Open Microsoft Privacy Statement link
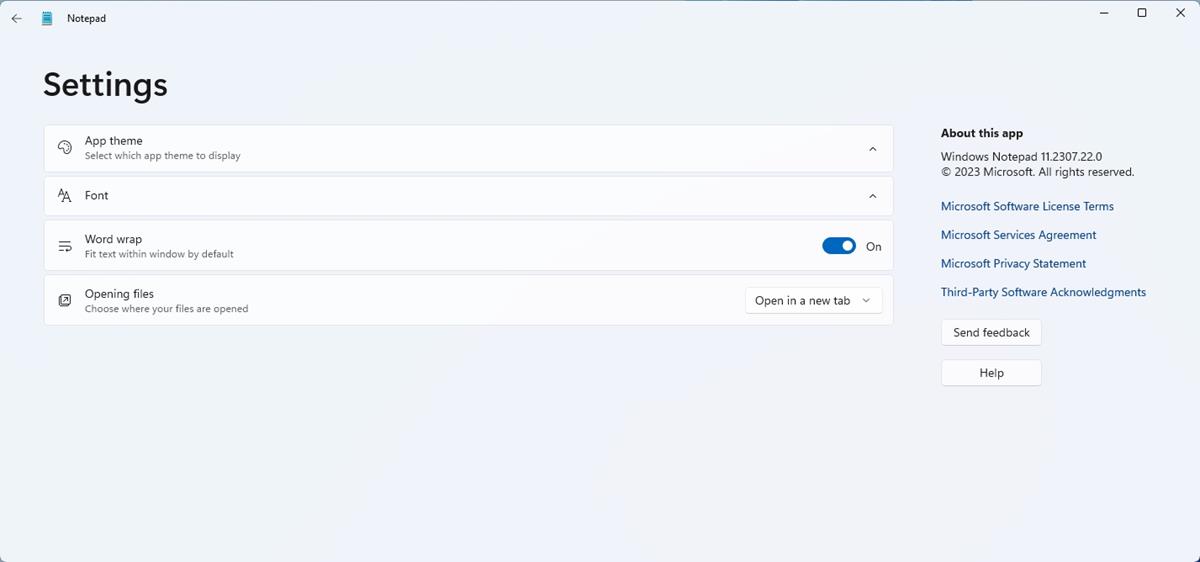This screenshot has width=1200, height=562. pos(1013,264)
